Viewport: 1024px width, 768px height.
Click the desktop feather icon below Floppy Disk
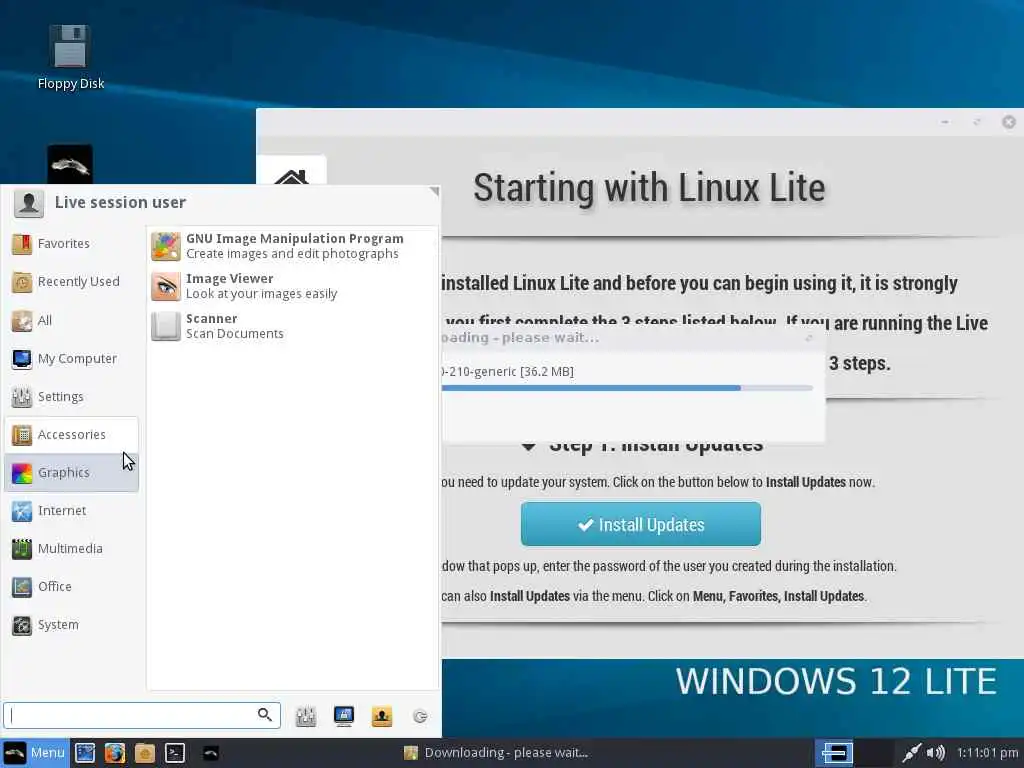70,165
